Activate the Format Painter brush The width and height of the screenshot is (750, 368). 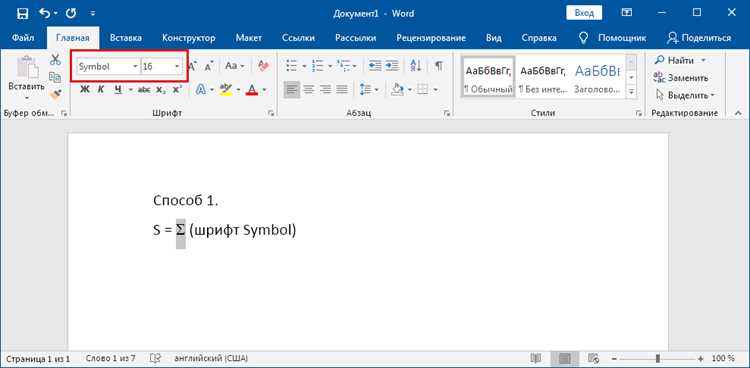[x=55, y=94]
